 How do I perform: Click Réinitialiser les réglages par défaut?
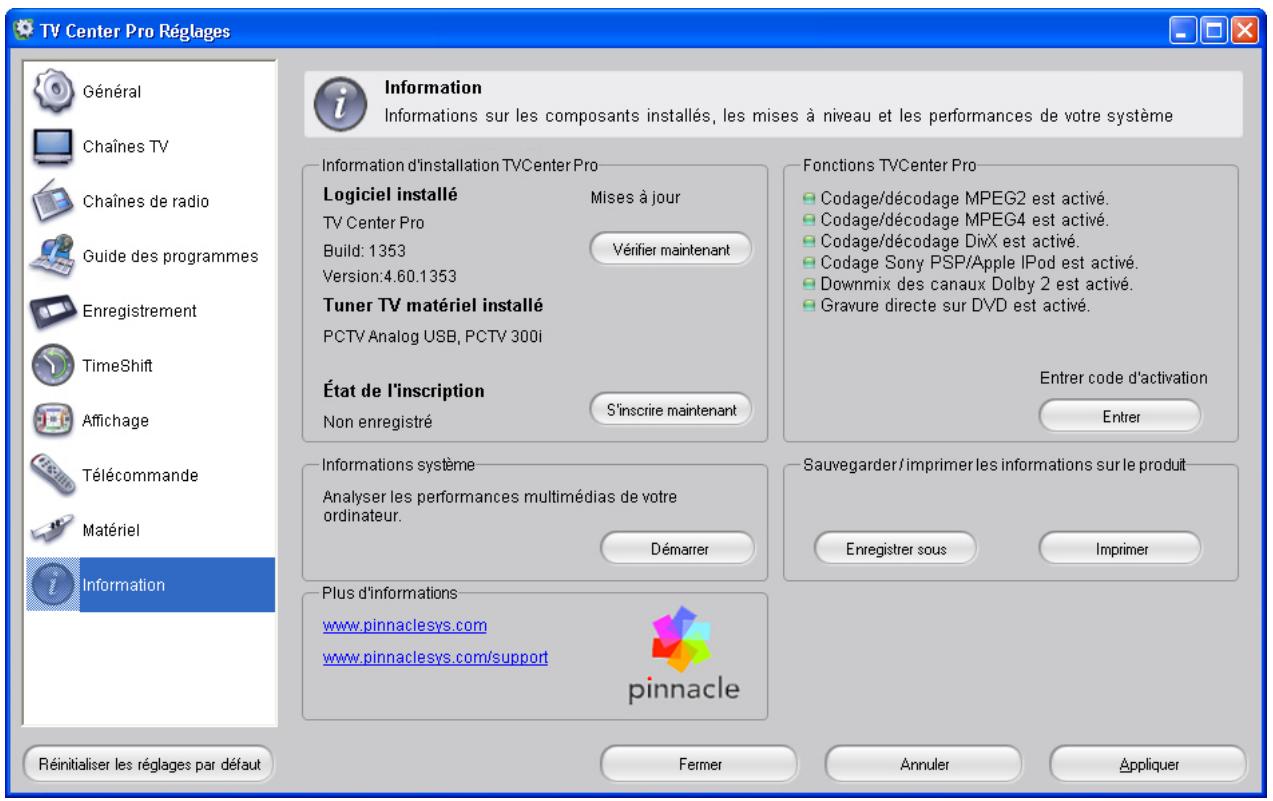148,765
